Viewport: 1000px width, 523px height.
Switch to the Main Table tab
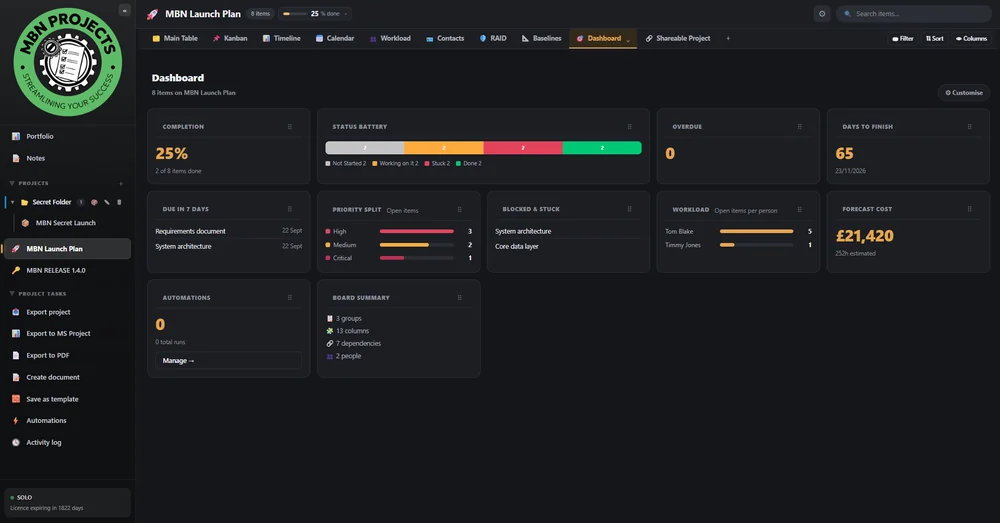(175, 38)
